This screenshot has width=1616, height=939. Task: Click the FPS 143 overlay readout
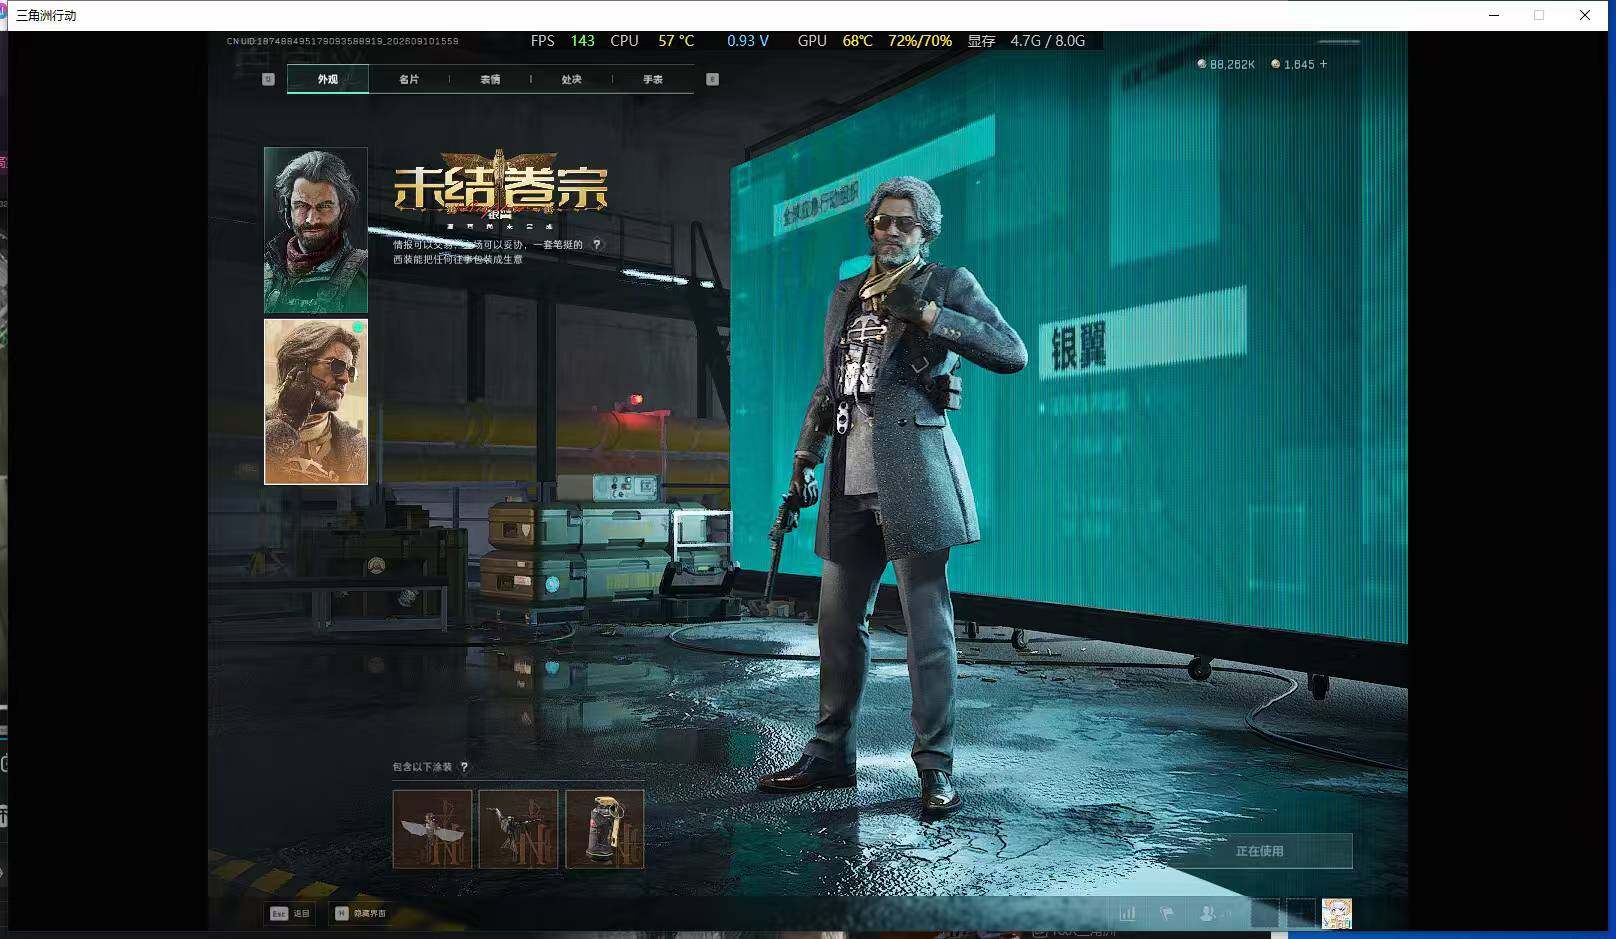click(x=562, y=41)
